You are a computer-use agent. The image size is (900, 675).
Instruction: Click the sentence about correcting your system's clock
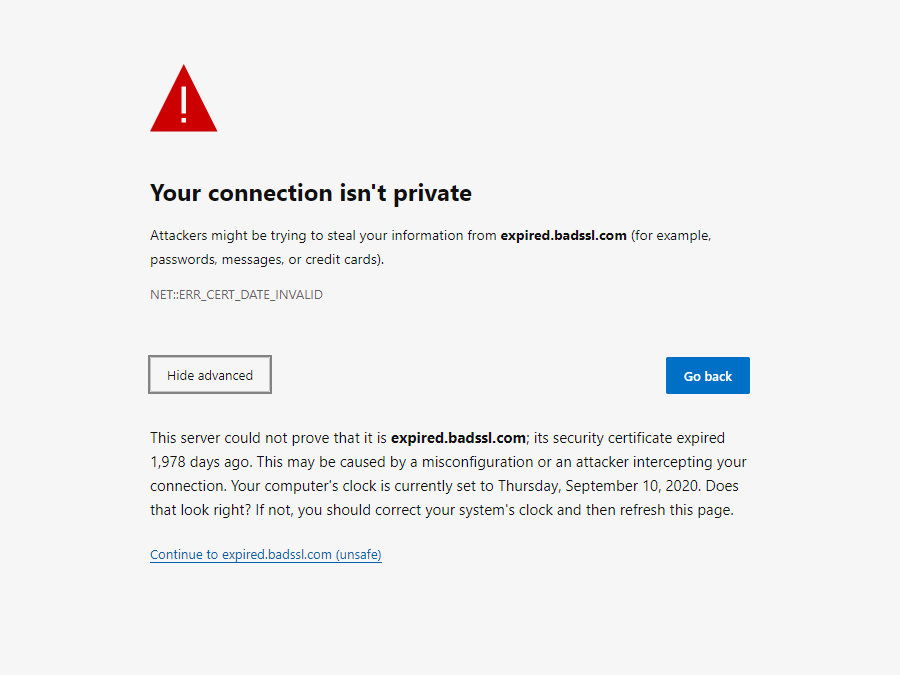(440, 509)
